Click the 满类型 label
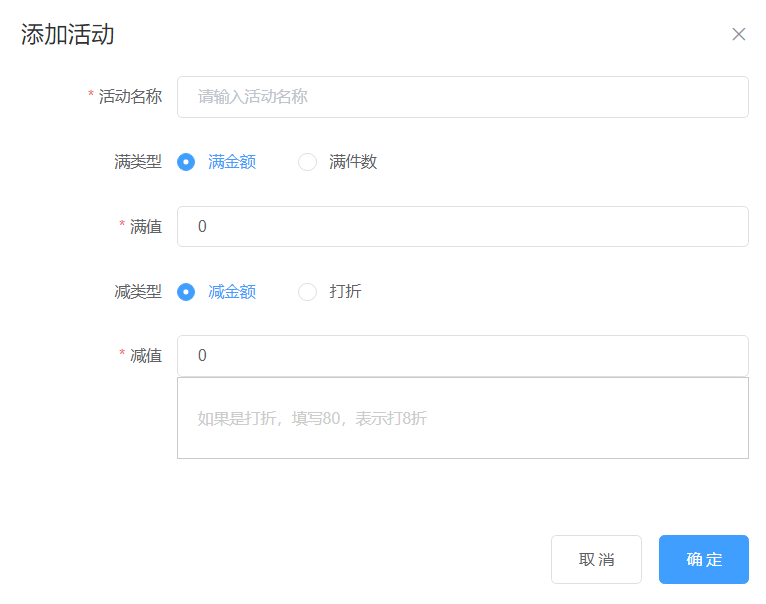 [138, 162]
